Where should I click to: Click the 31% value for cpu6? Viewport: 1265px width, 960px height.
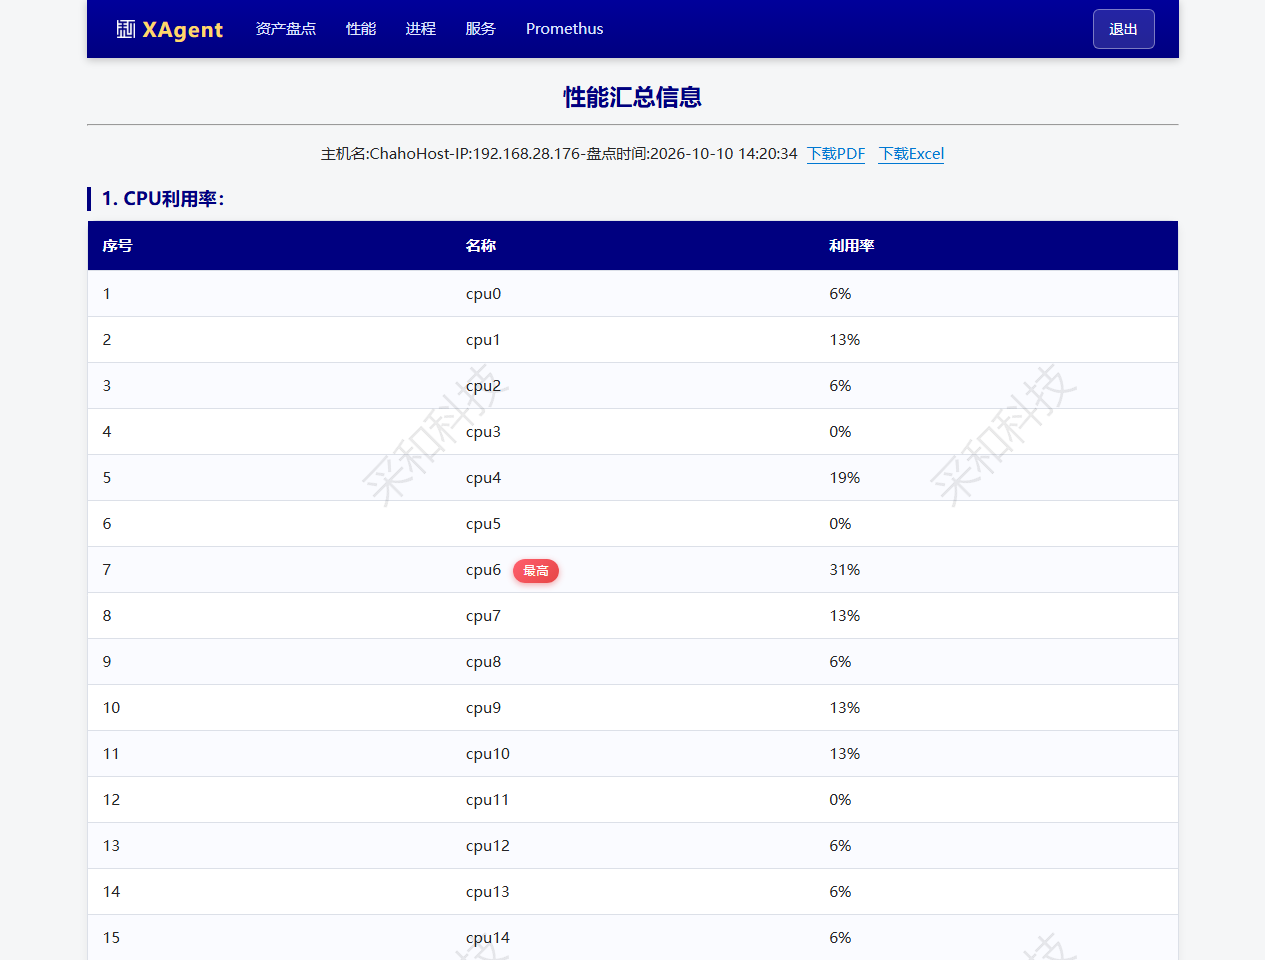(x=845, y=570)
